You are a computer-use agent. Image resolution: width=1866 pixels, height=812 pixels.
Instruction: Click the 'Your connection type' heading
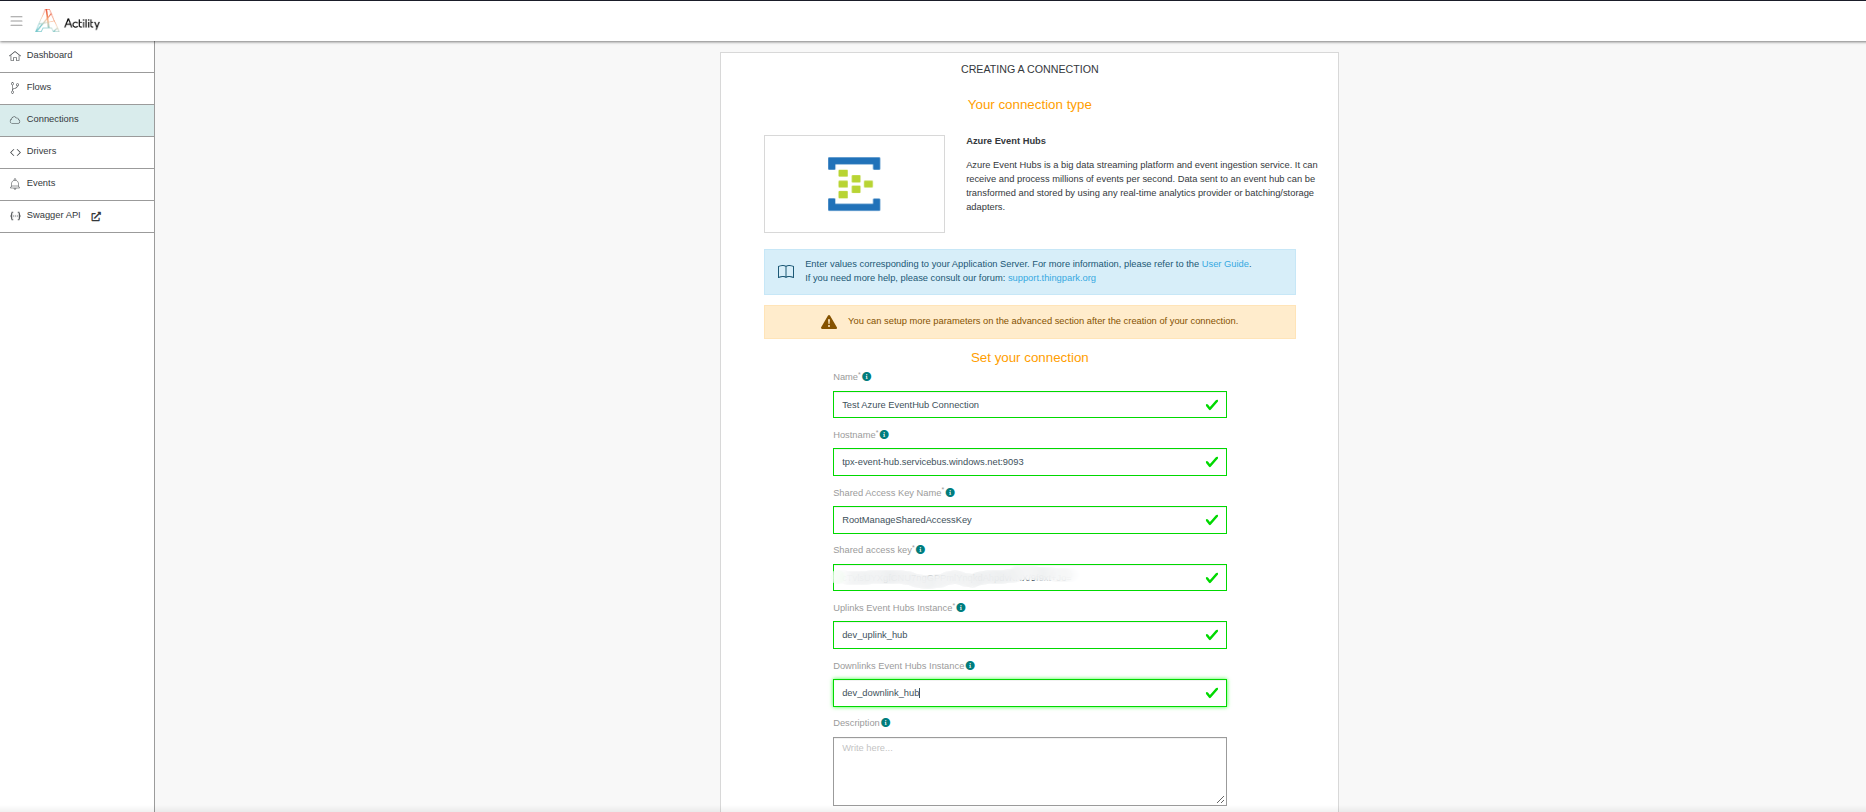point(1029,105)
